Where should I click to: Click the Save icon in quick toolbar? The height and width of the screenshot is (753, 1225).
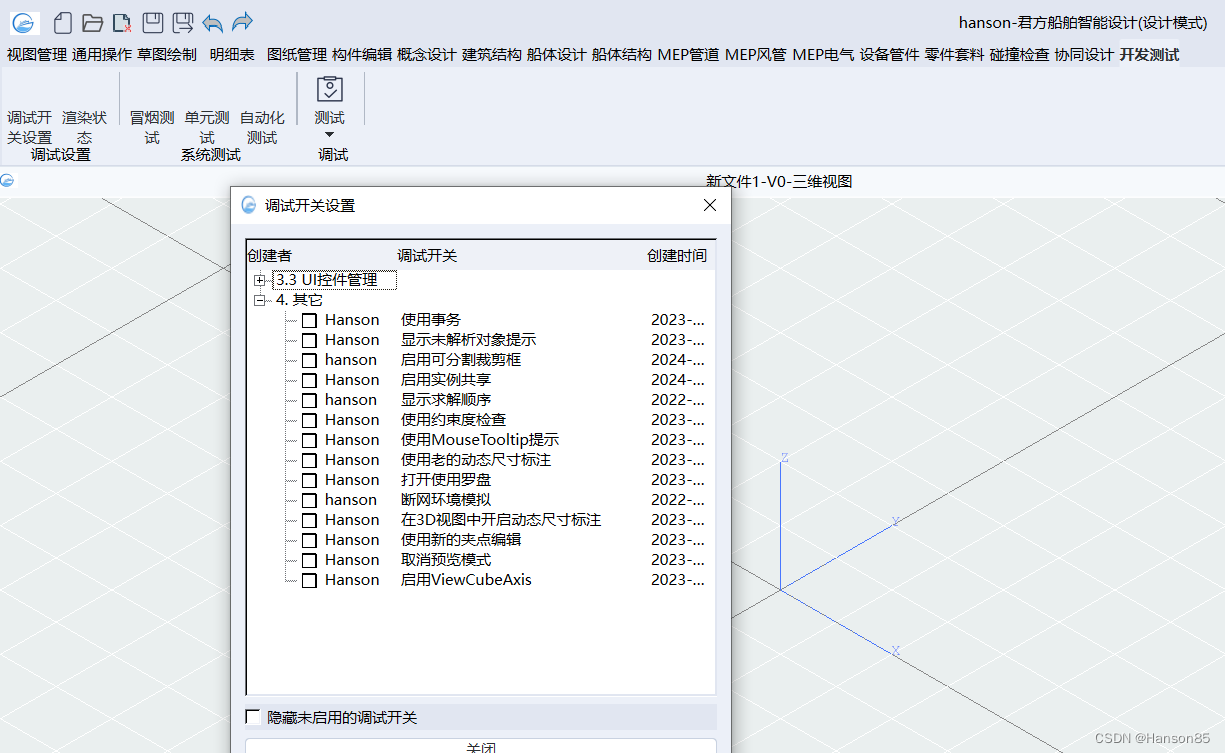click(152, 23)
